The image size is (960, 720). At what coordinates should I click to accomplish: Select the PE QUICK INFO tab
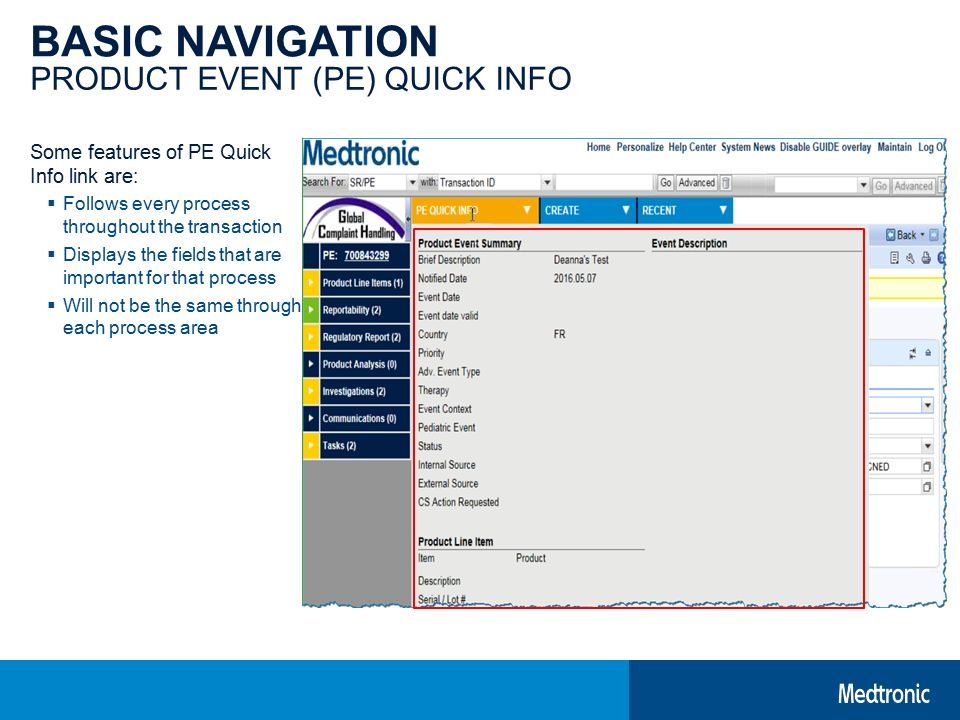(x=474, y=210)
